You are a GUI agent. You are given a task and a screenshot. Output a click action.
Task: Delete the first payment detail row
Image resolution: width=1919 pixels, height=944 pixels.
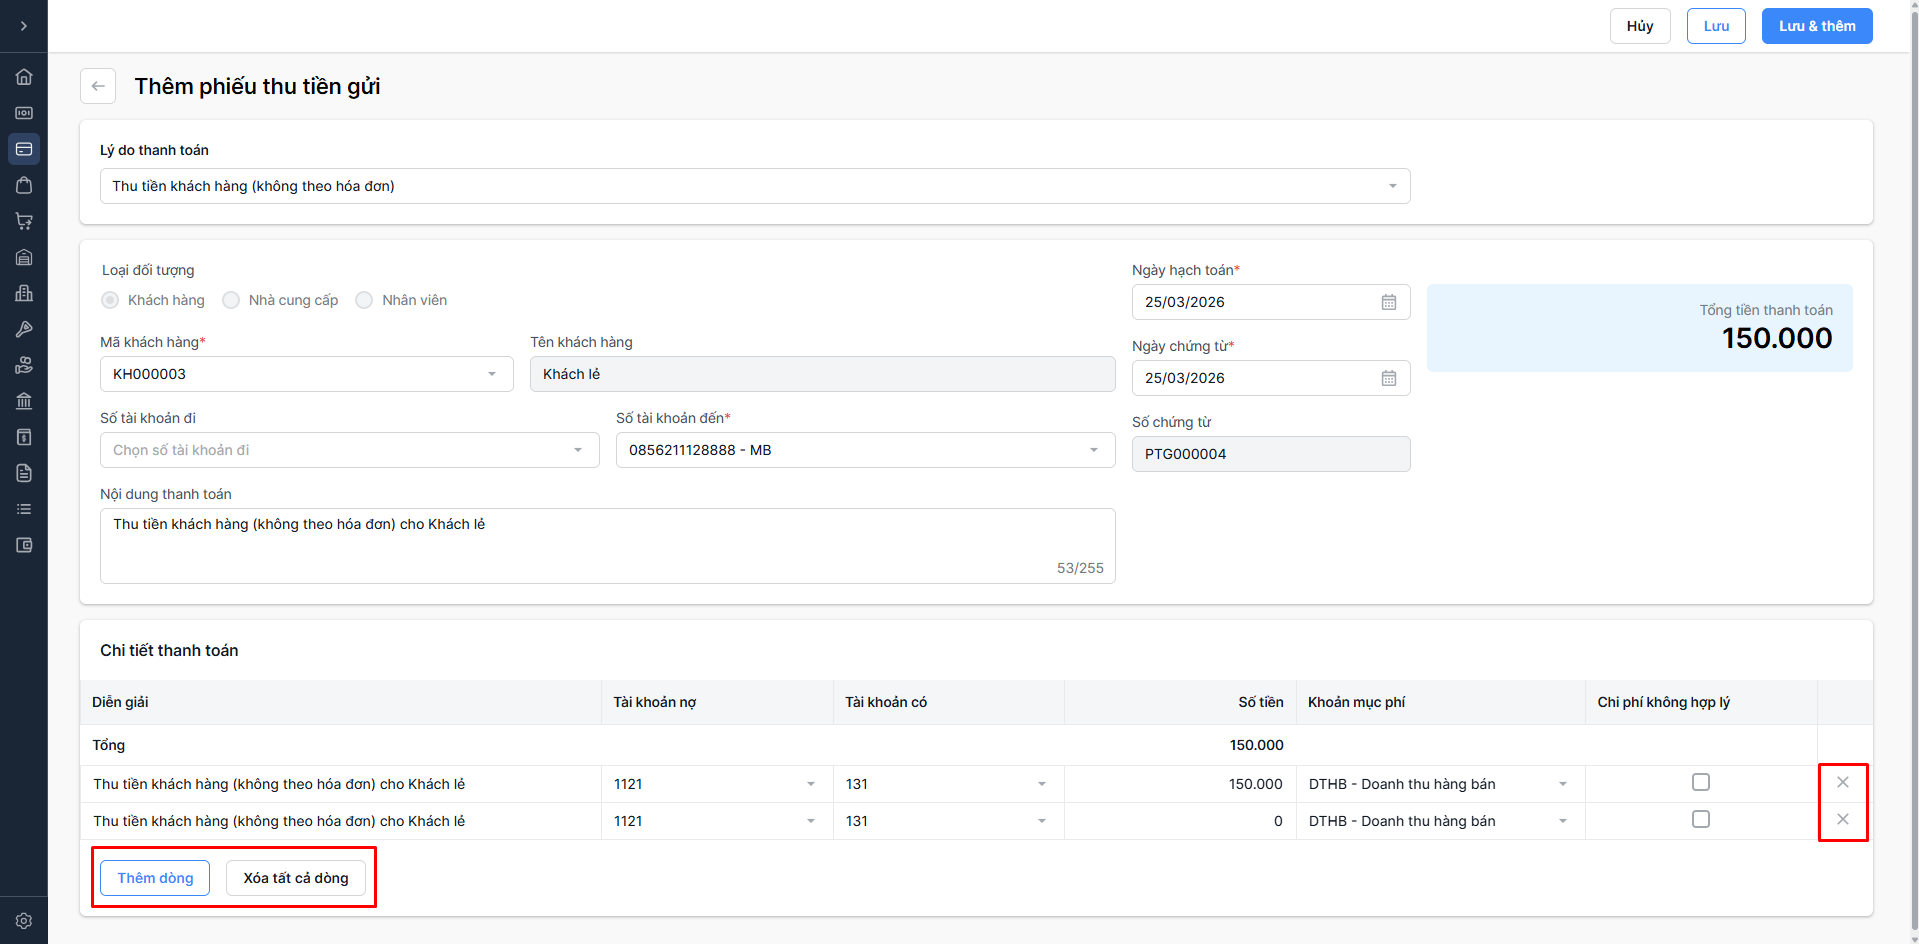click(x=1842, y=782)
